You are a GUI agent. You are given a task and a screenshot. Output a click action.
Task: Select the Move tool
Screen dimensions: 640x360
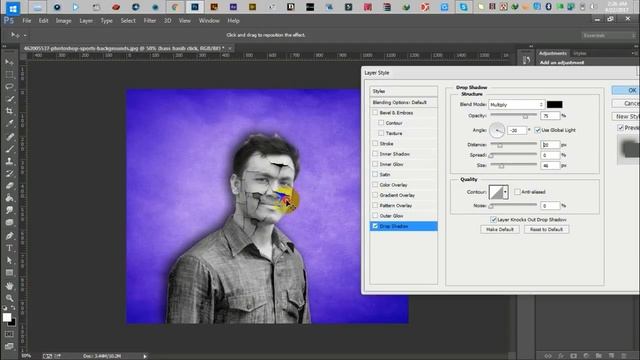[x=9, y=62]
